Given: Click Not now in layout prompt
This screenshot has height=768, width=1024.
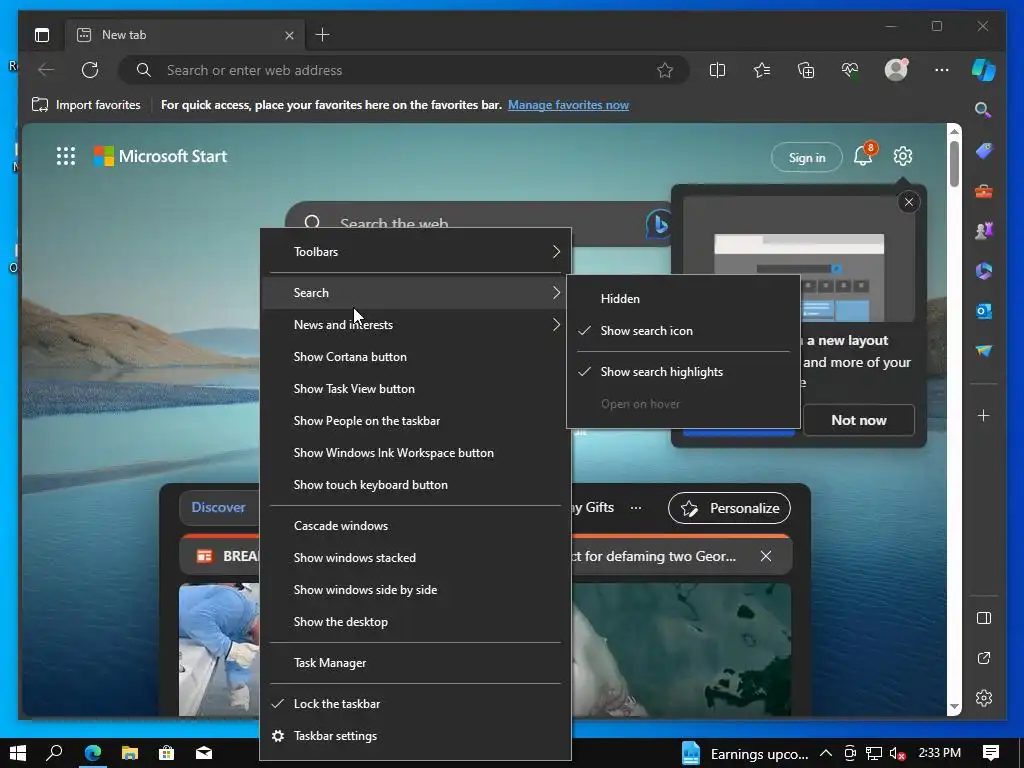Looking at the screenshot, I should [x=858, y=420].
